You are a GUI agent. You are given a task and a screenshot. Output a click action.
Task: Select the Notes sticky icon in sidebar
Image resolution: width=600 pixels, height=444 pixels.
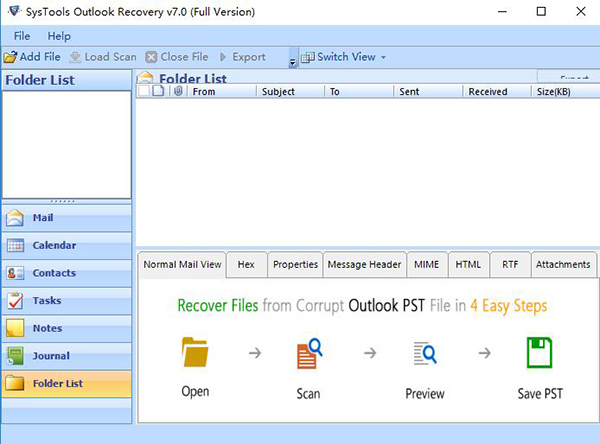point(15,328)
